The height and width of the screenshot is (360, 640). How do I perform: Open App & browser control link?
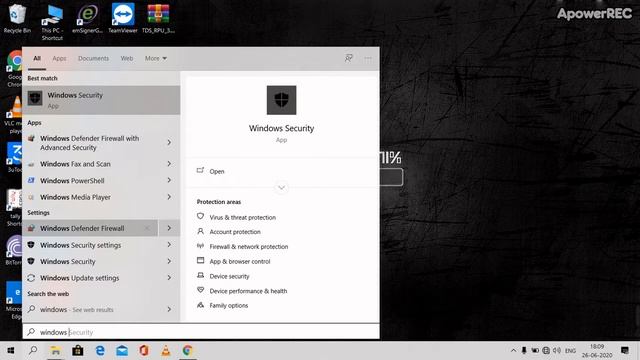pyautogui.click(x=240, y=261)
